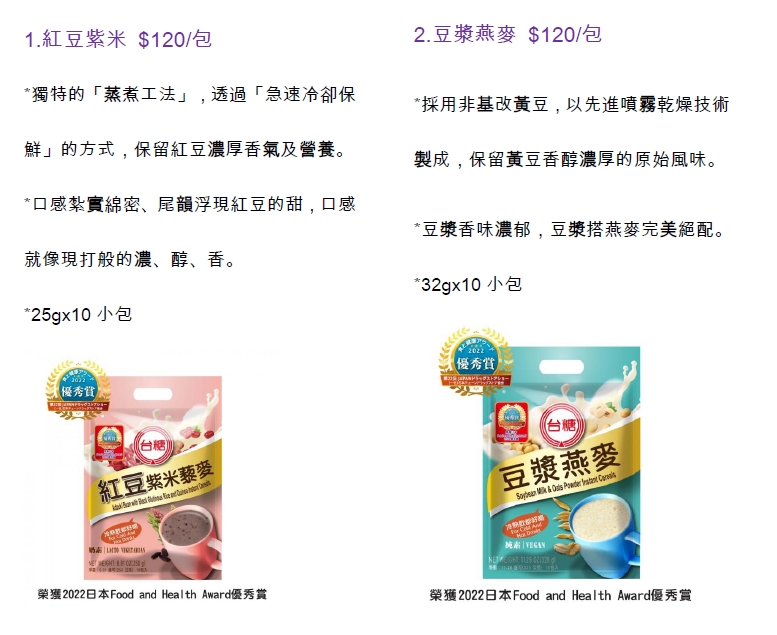Click the heading 1.紅豆紫米 $120/包
This screenshot has width=777, height=635.
[118, 39]
